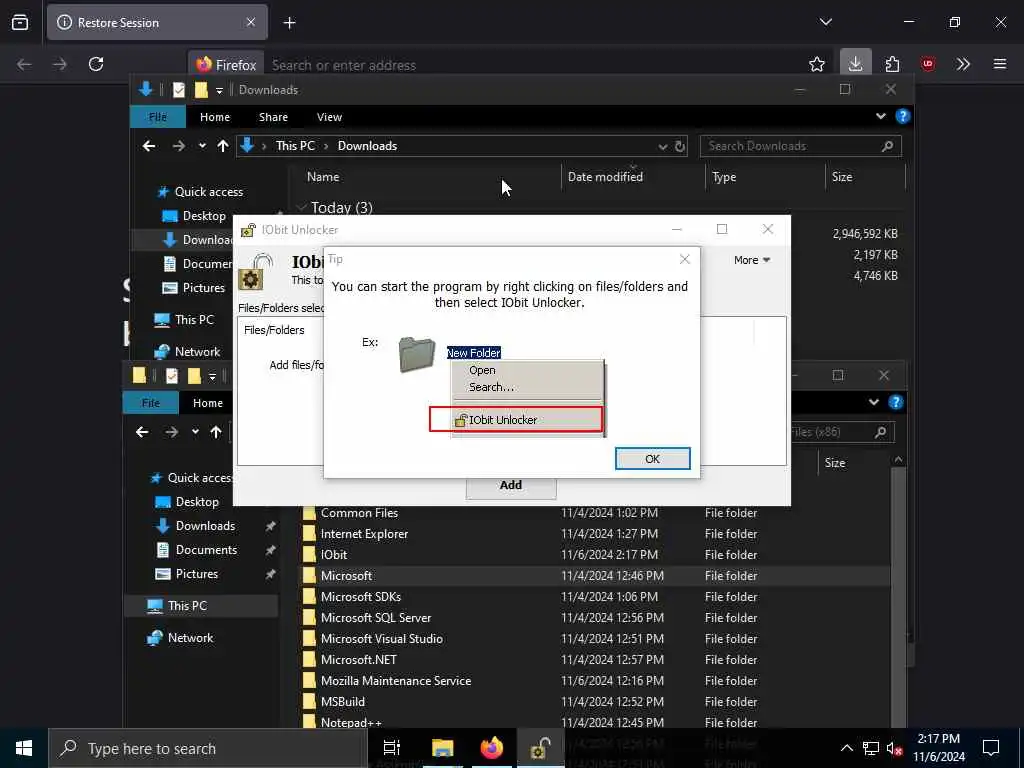This screenshot has height=768, width=1024.
Task: Open address history dropdown in Downloads window
Action: [662, 146]
